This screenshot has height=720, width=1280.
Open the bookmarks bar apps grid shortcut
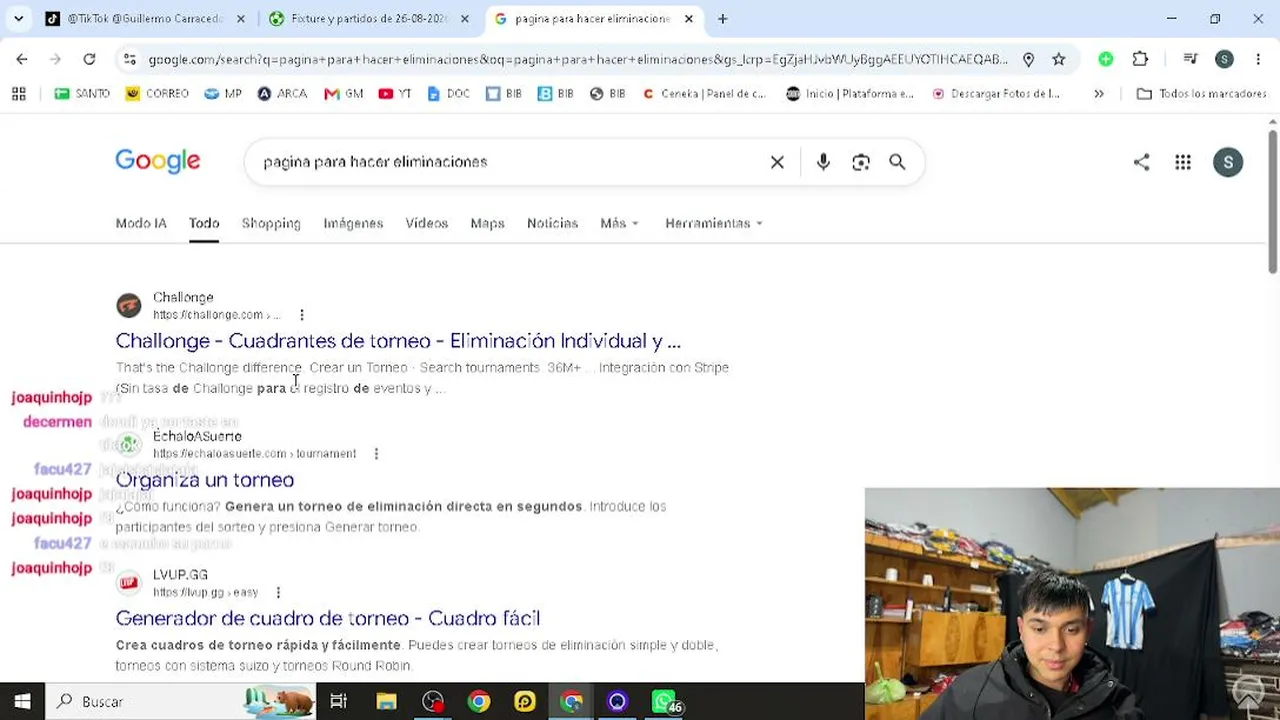18,93
